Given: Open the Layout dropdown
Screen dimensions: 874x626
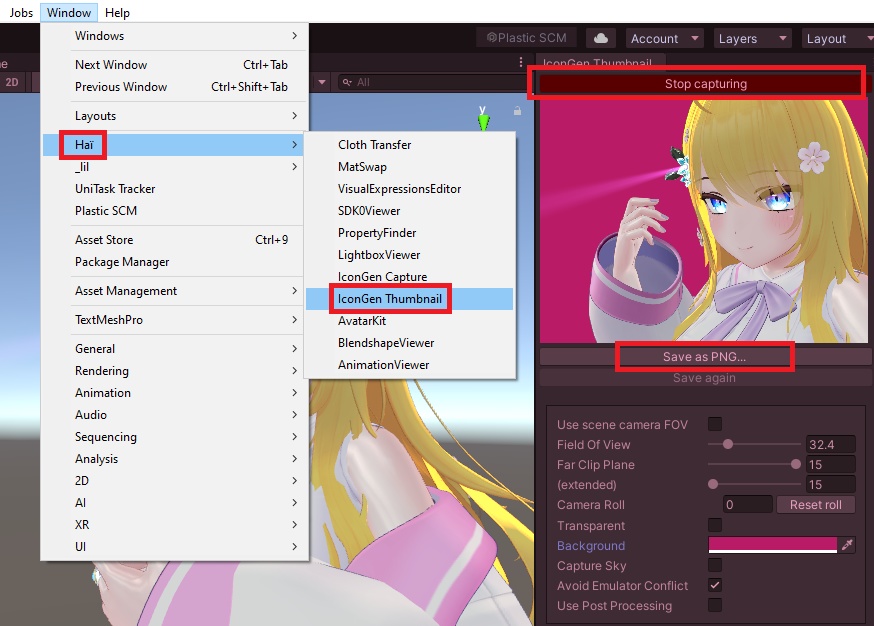Looking at the screenshot, I should 838,38.
